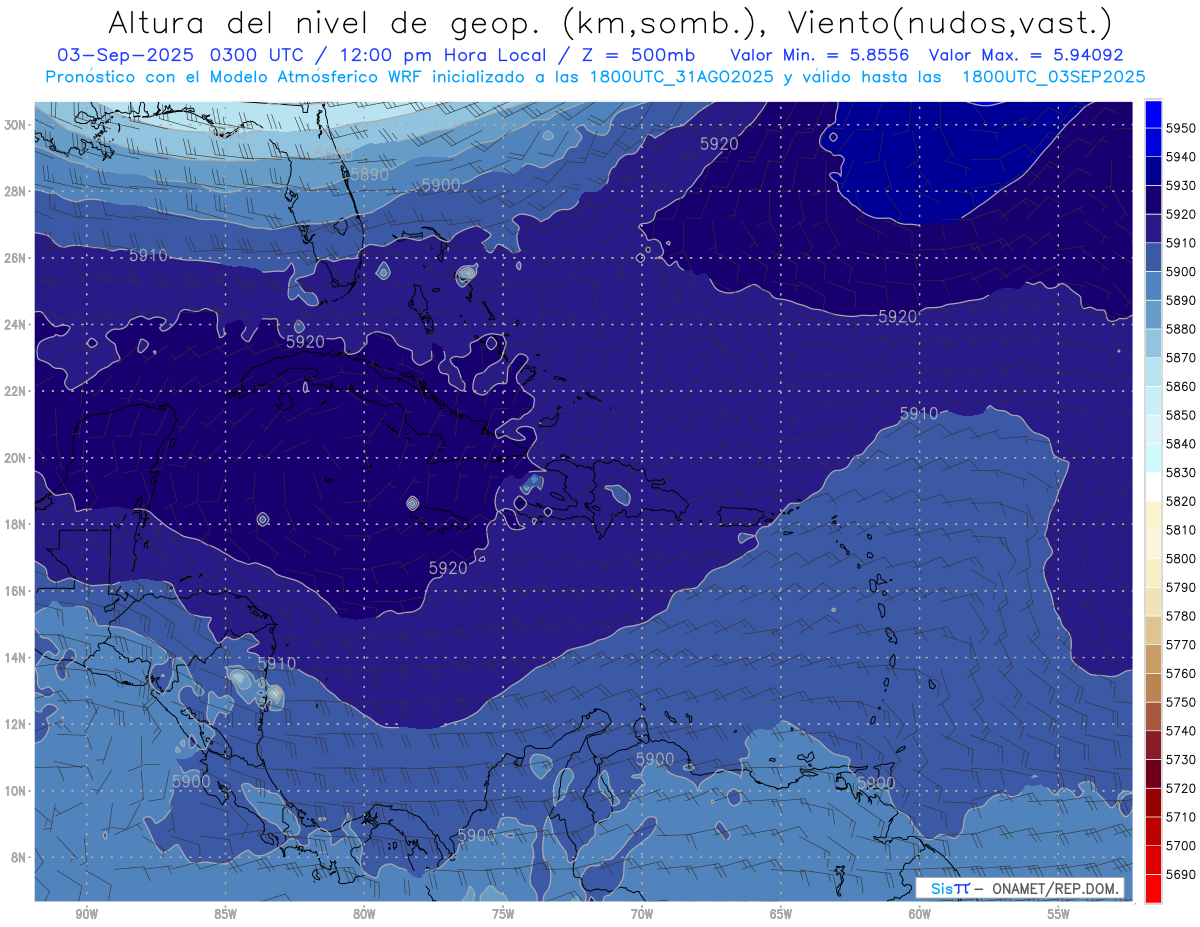Viewport: 1200px width, 927px height.
Task: Click the 5720 colorbar label
Action: coord(1181,788)
